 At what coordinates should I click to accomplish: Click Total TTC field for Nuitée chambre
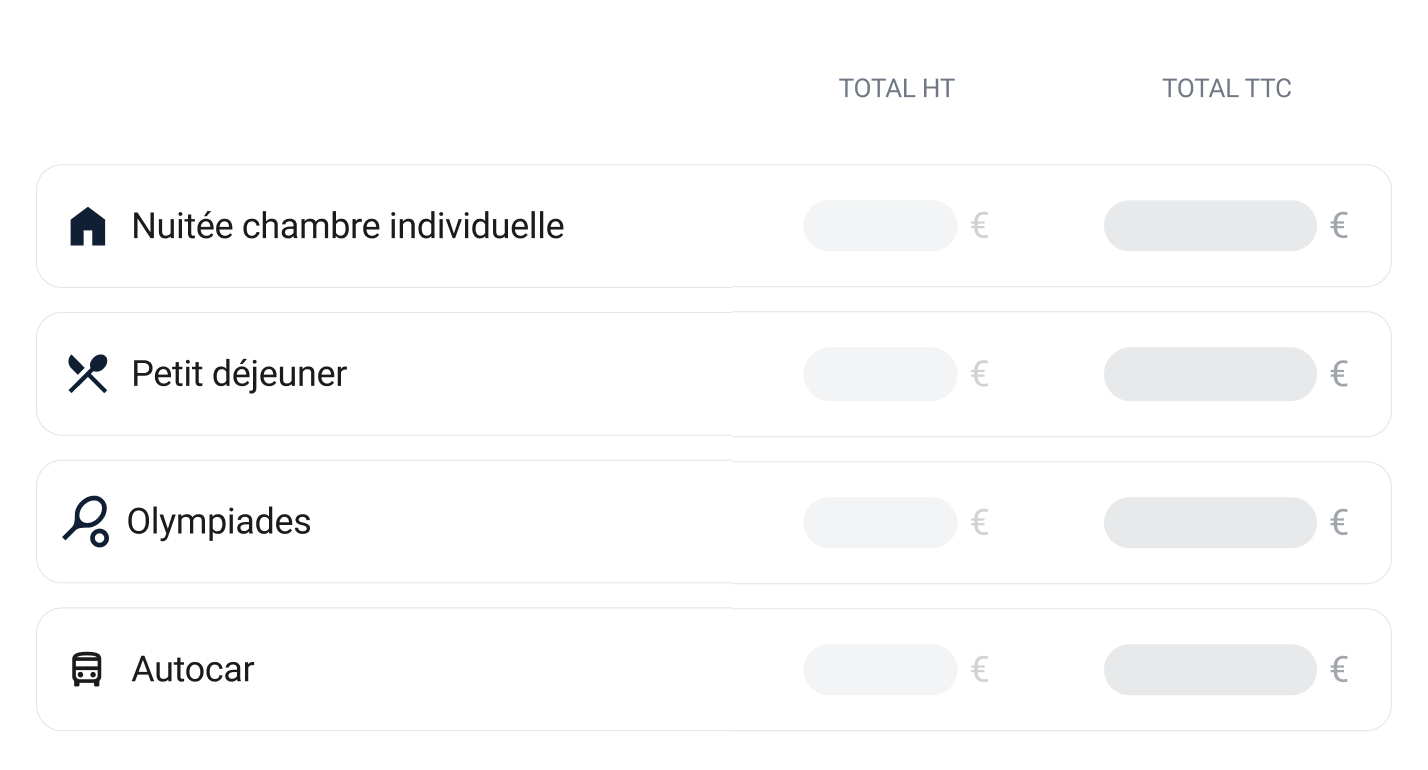pos(1209,226)
